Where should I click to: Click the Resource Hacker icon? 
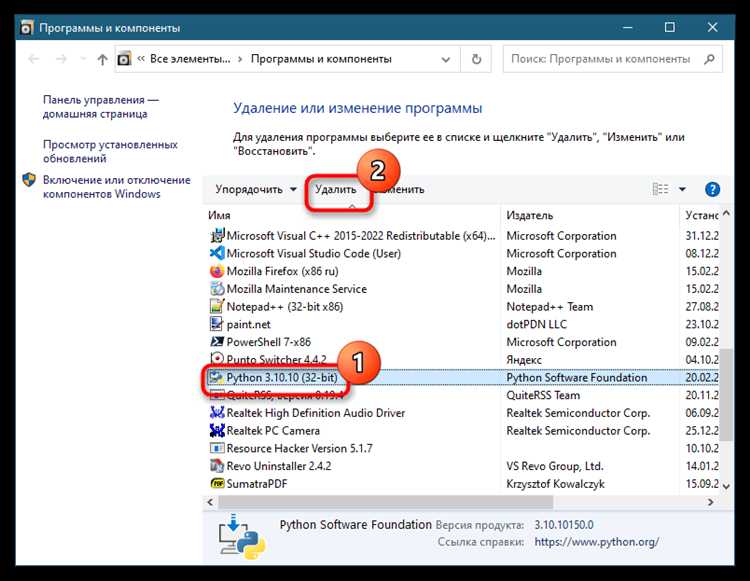(217, 448)
